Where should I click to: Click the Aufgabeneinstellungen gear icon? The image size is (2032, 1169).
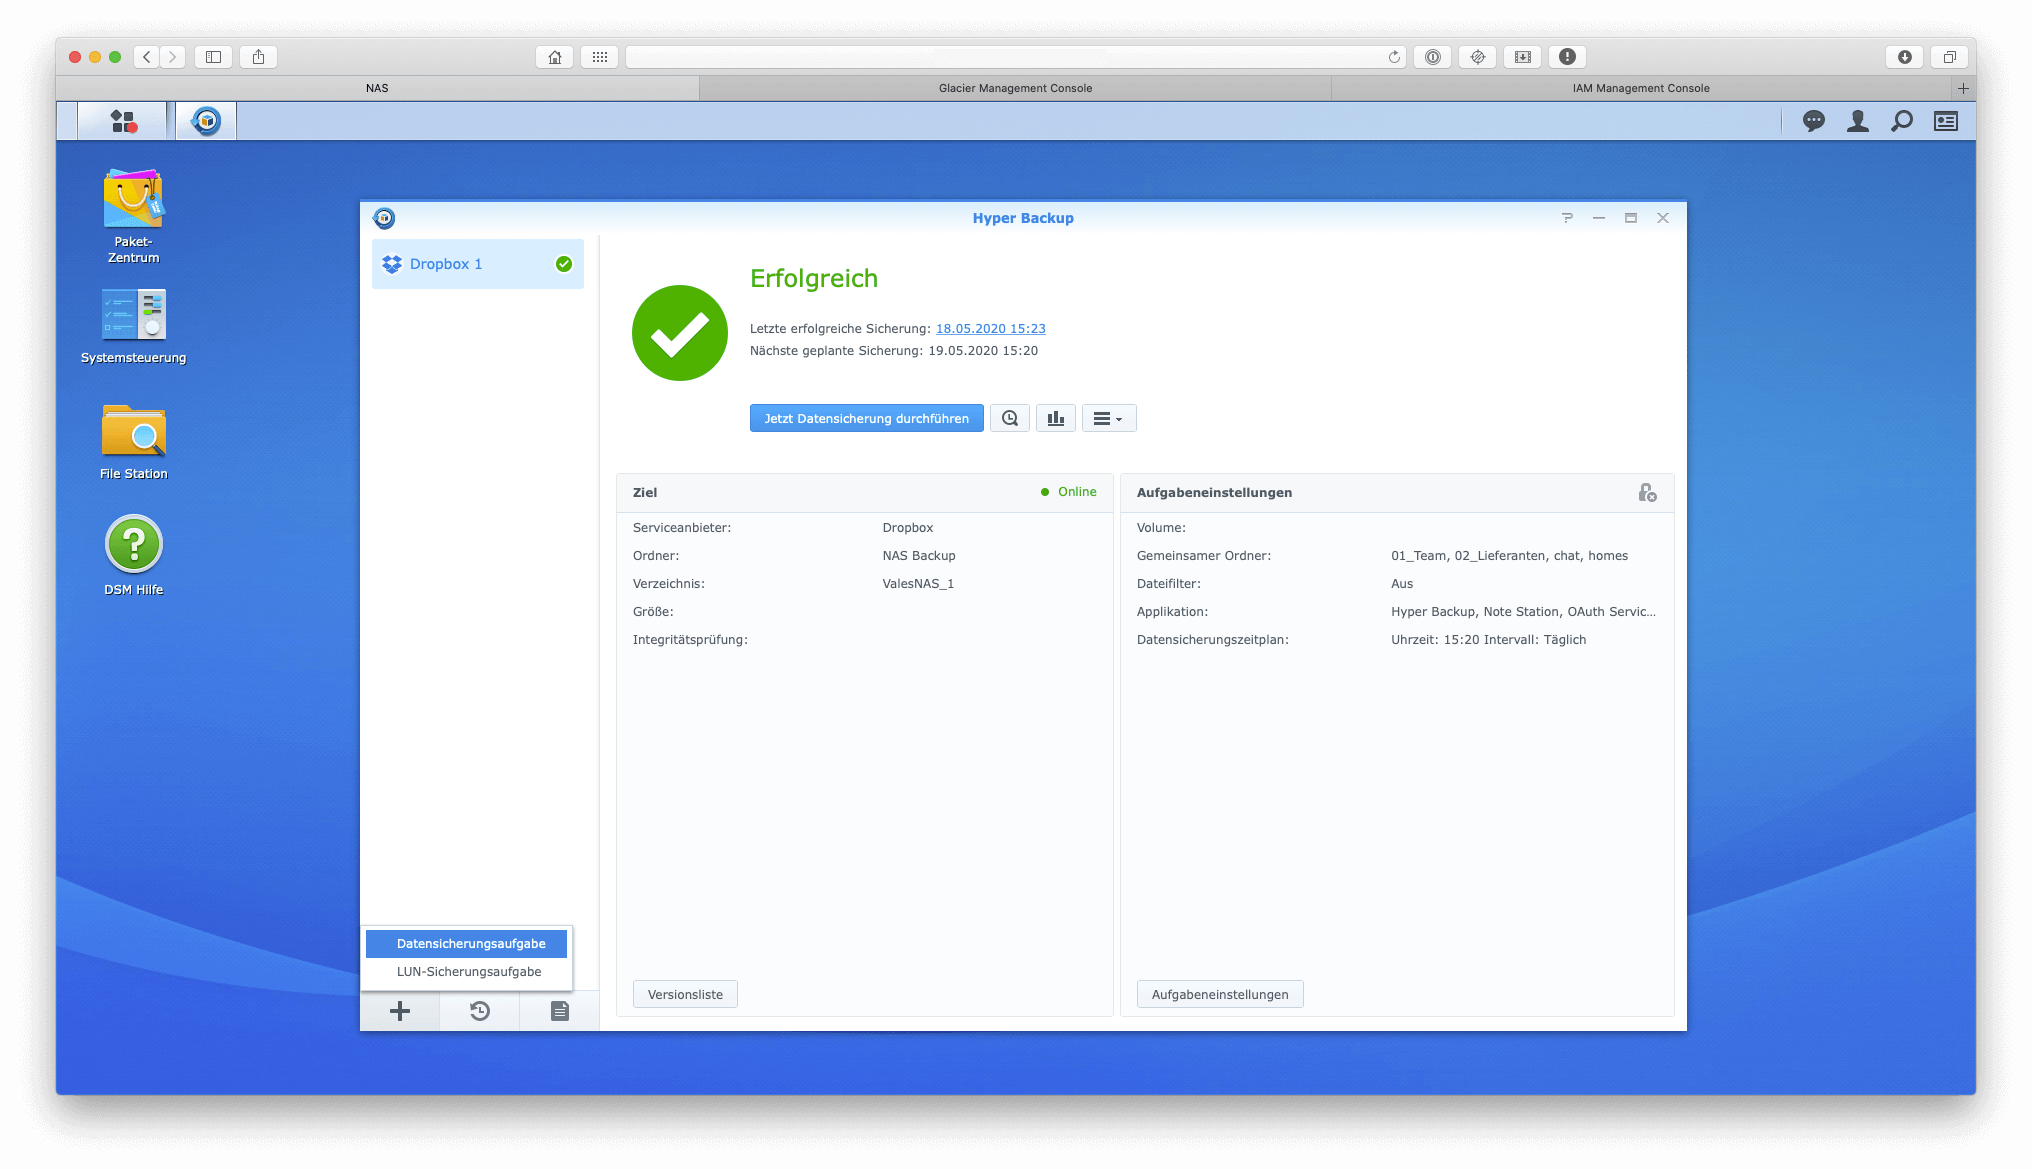pyautogui.click(x=1648, y=492)
